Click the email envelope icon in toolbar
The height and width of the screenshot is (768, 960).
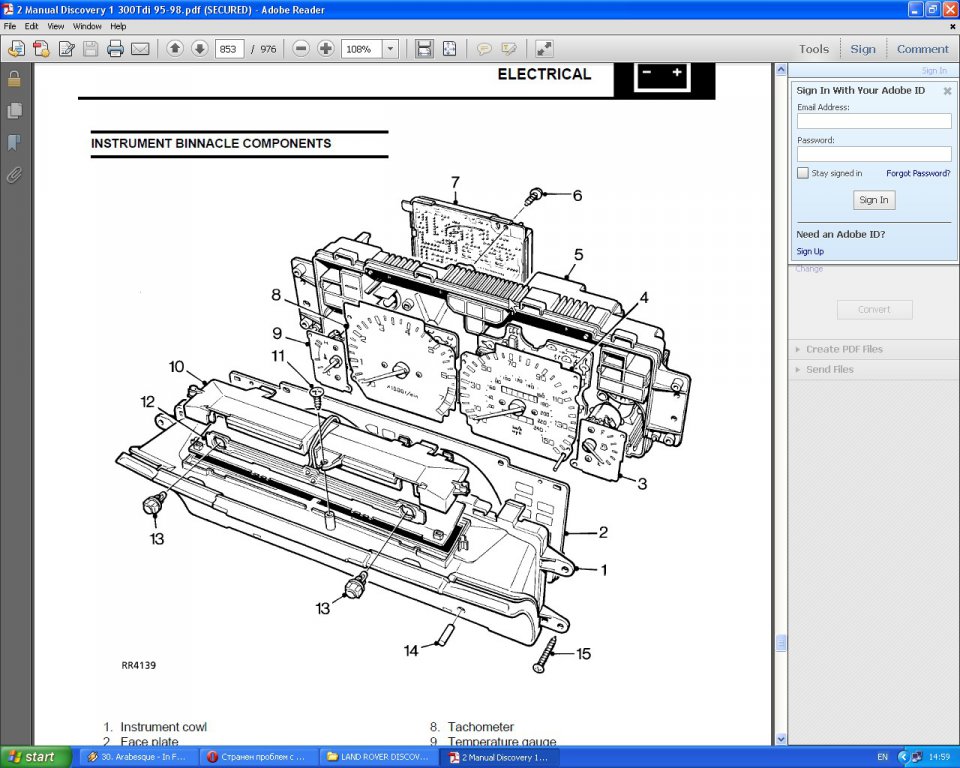point(140,49)
